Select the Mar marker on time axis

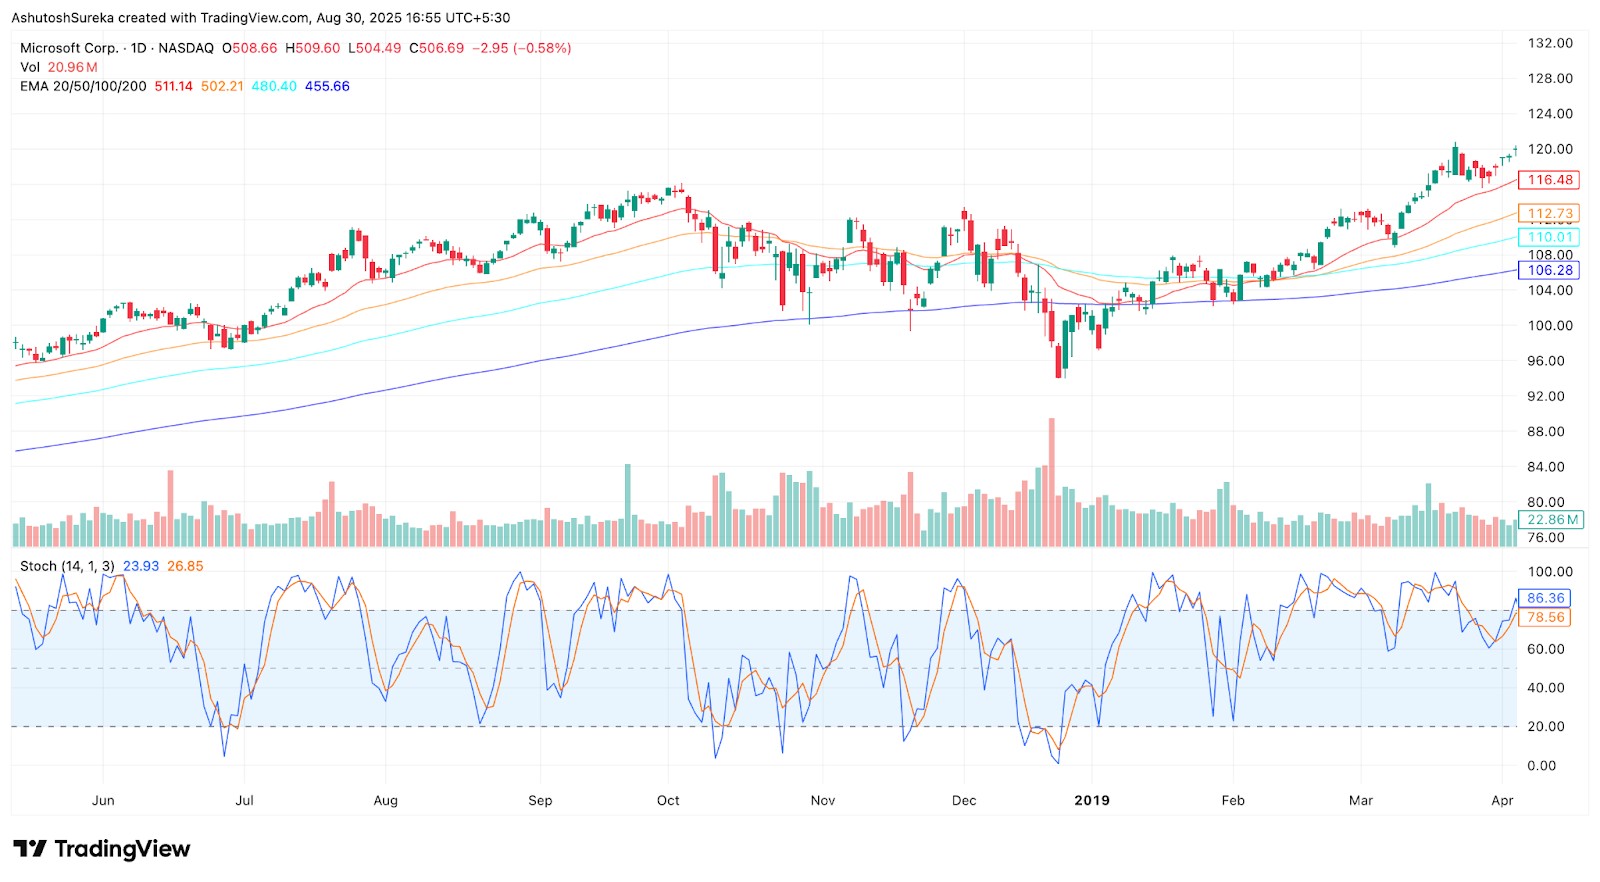click(1361, 801)
